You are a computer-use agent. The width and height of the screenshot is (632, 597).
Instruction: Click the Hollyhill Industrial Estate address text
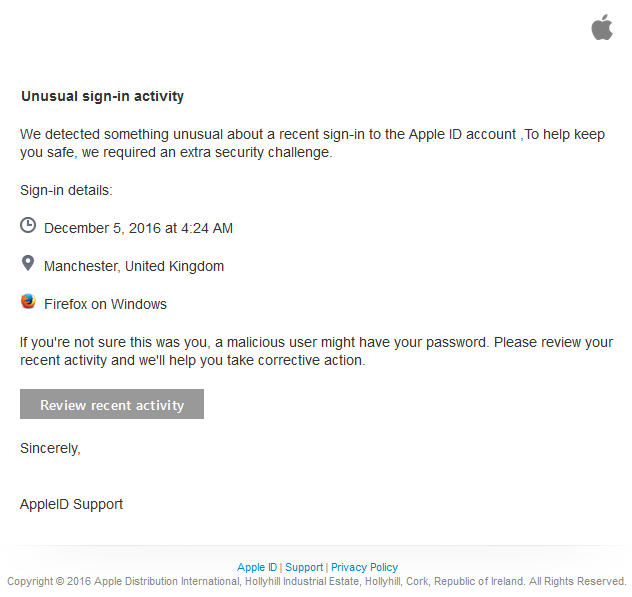[x=301, y=581]
